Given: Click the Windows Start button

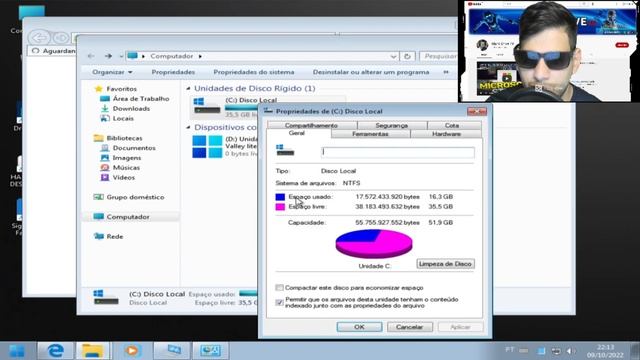Looking at the screenshot, I should [x=17, y=351].
